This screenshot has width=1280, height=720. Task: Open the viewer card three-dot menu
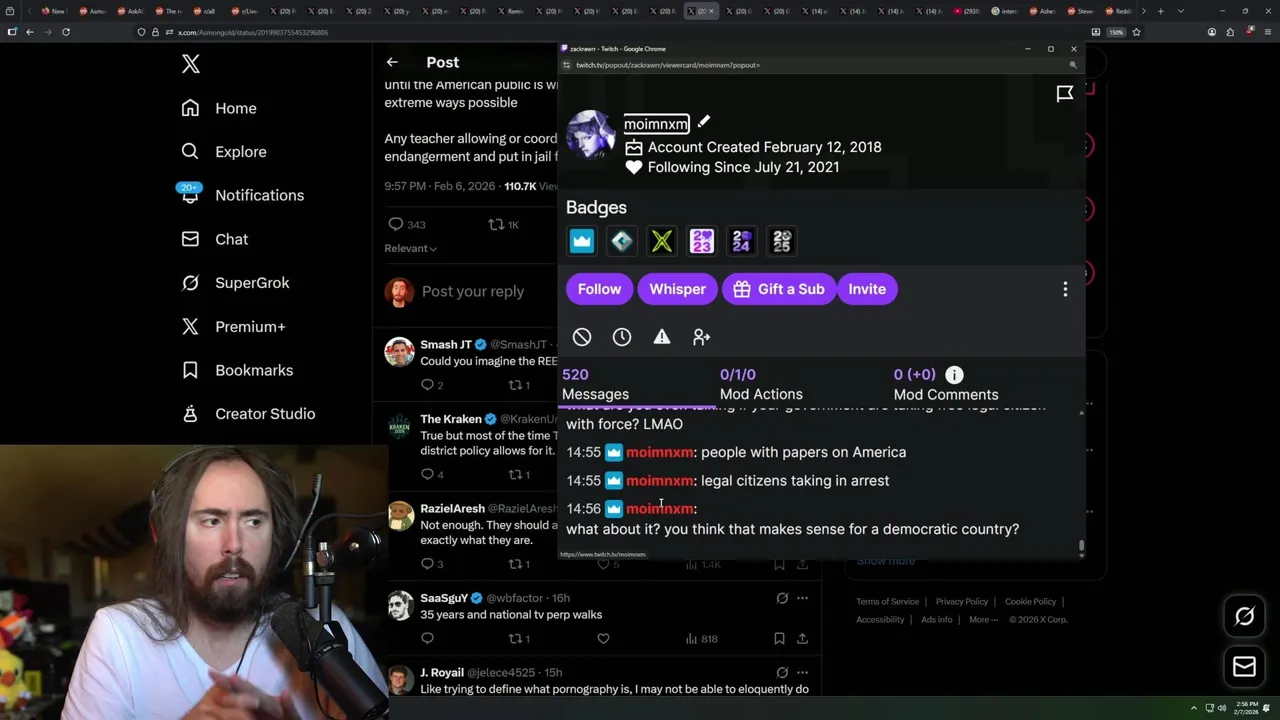(x=1065, y=289)
